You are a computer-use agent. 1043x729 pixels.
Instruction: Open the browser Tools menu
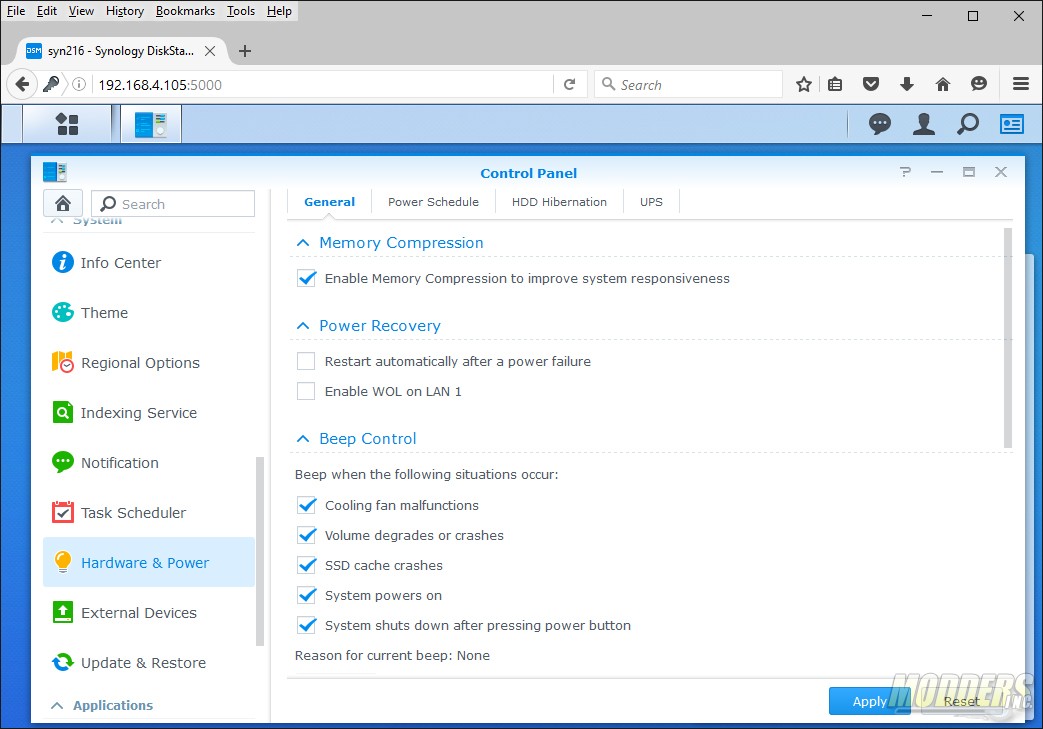(241, 11)
